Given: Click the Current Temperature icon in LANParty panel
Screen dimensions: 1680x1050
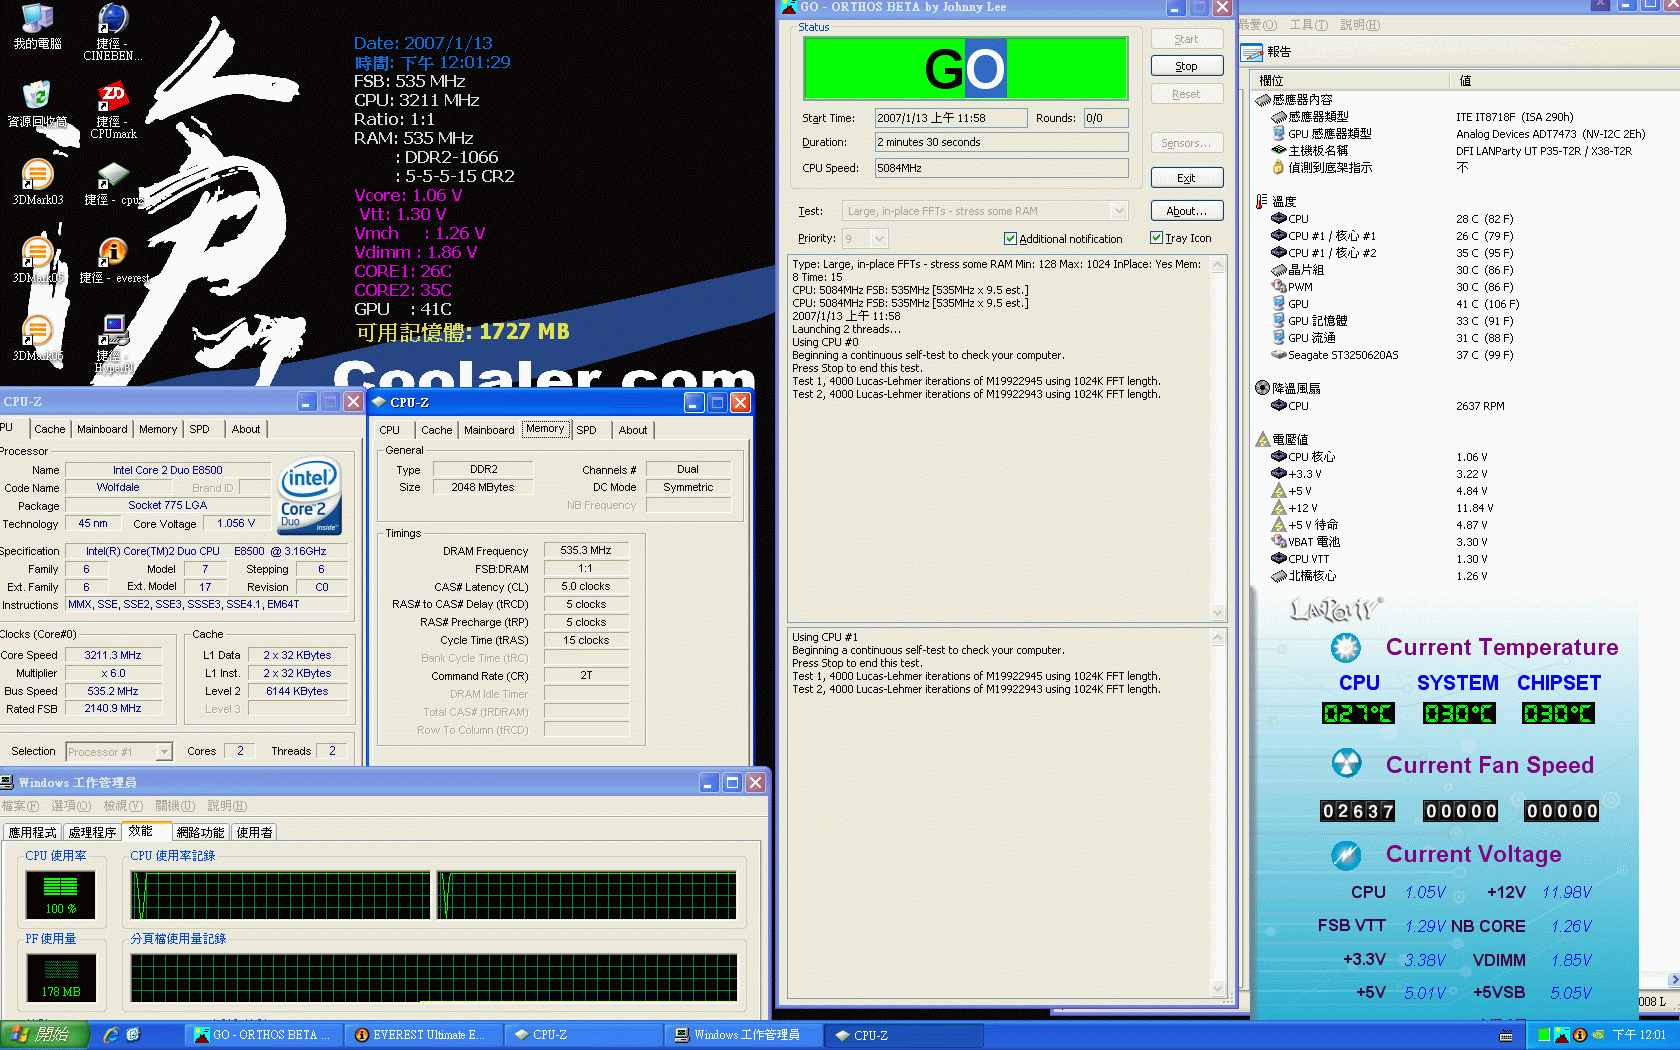Looking at the screenshot, I should [x=1346, y=648].
